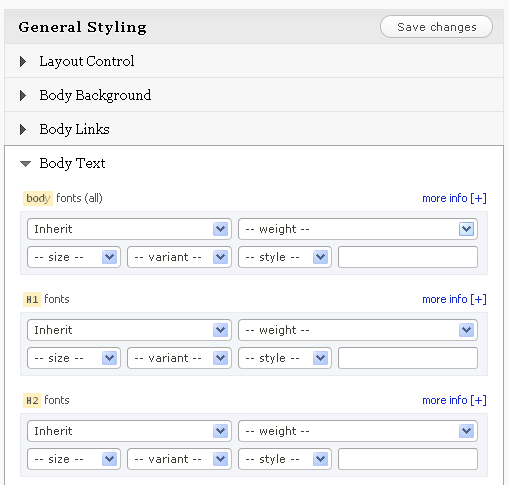This screenshot has width=509, height=485.
Task: Open body fonts Inherit family dropdown
Action: pyautogui.click(x=129, y=229)
